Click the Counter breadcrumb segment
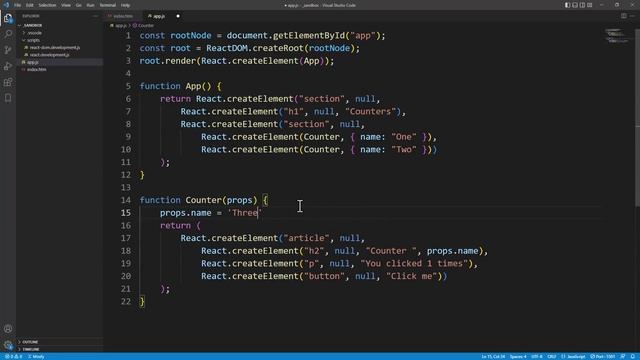 (x=144, y=25)
